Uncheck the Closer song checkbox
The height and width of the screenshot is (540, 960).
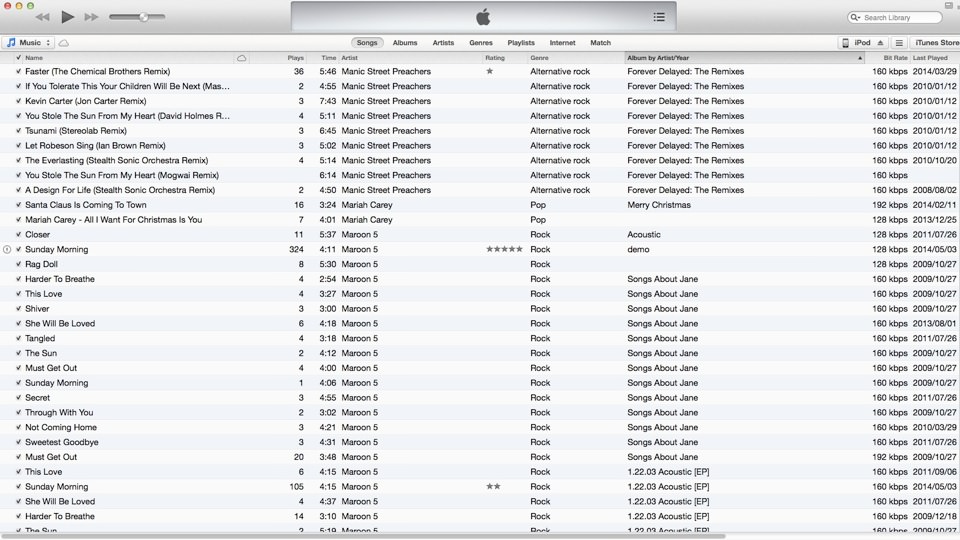click(18, 234)
